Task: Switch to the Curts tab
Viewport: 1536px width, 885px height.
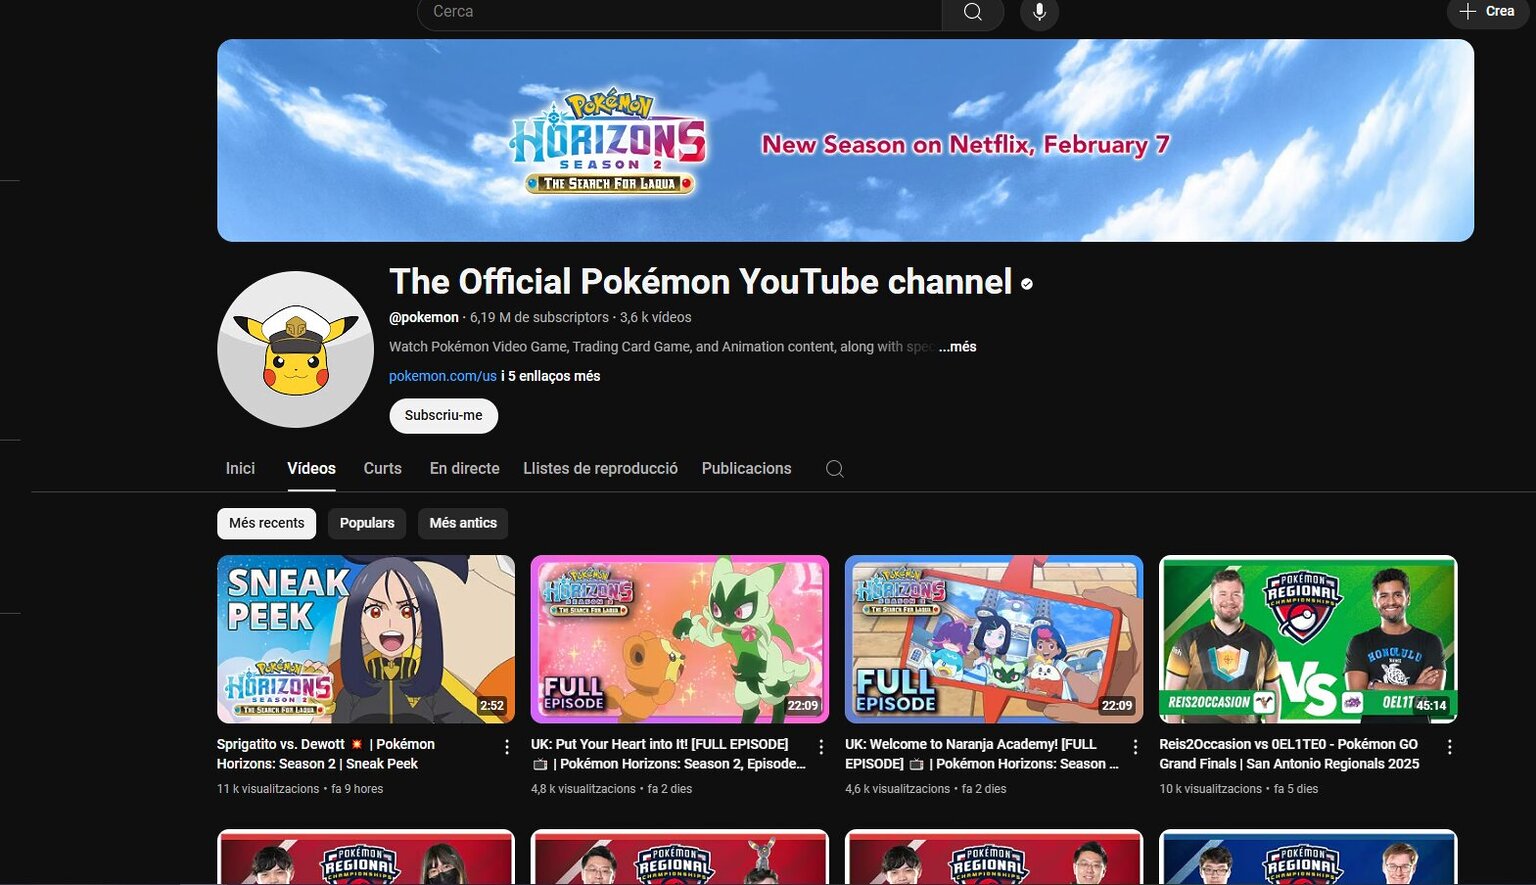Action: click(382, 468)
